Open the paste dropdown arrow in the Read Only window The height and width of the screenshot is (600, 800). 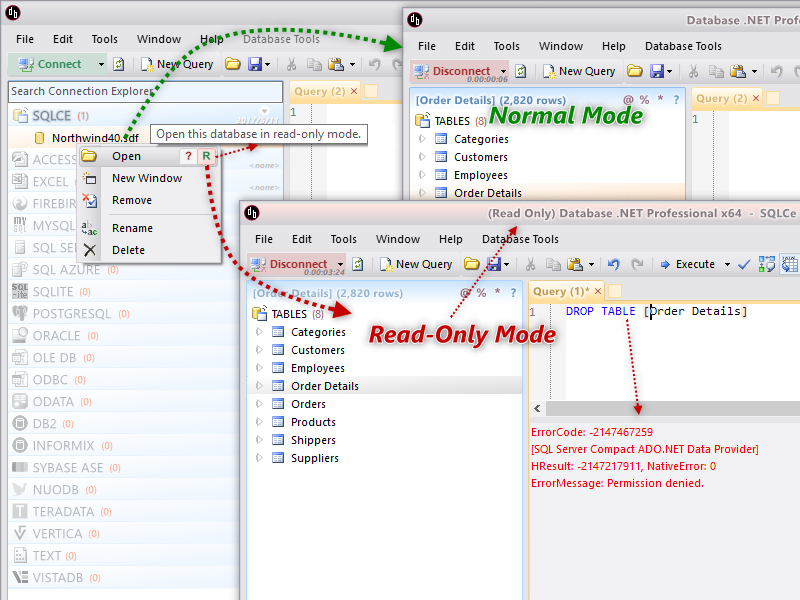(x=591, y=264)
